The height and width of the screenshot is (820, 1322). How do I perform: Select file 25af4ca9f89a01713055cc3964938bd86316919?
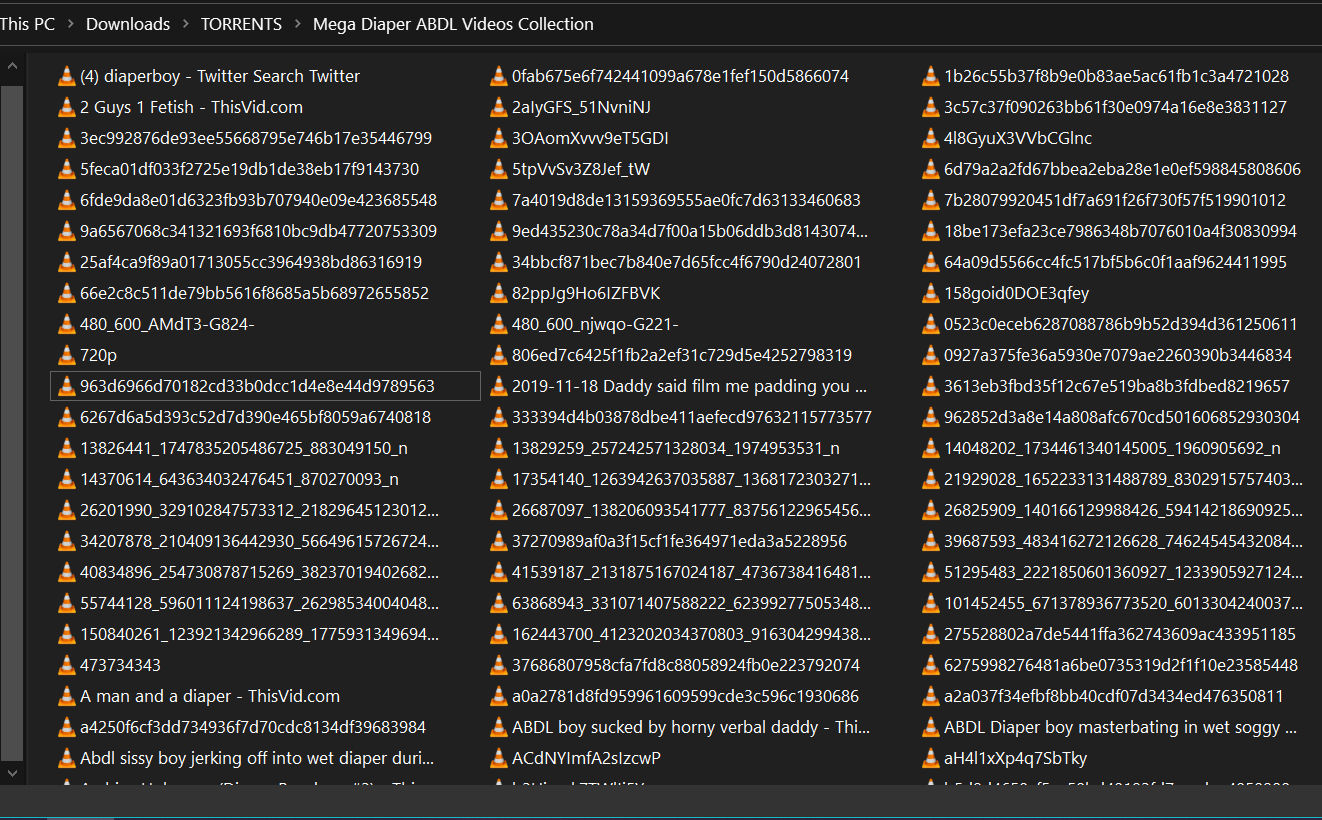(250, 262)
